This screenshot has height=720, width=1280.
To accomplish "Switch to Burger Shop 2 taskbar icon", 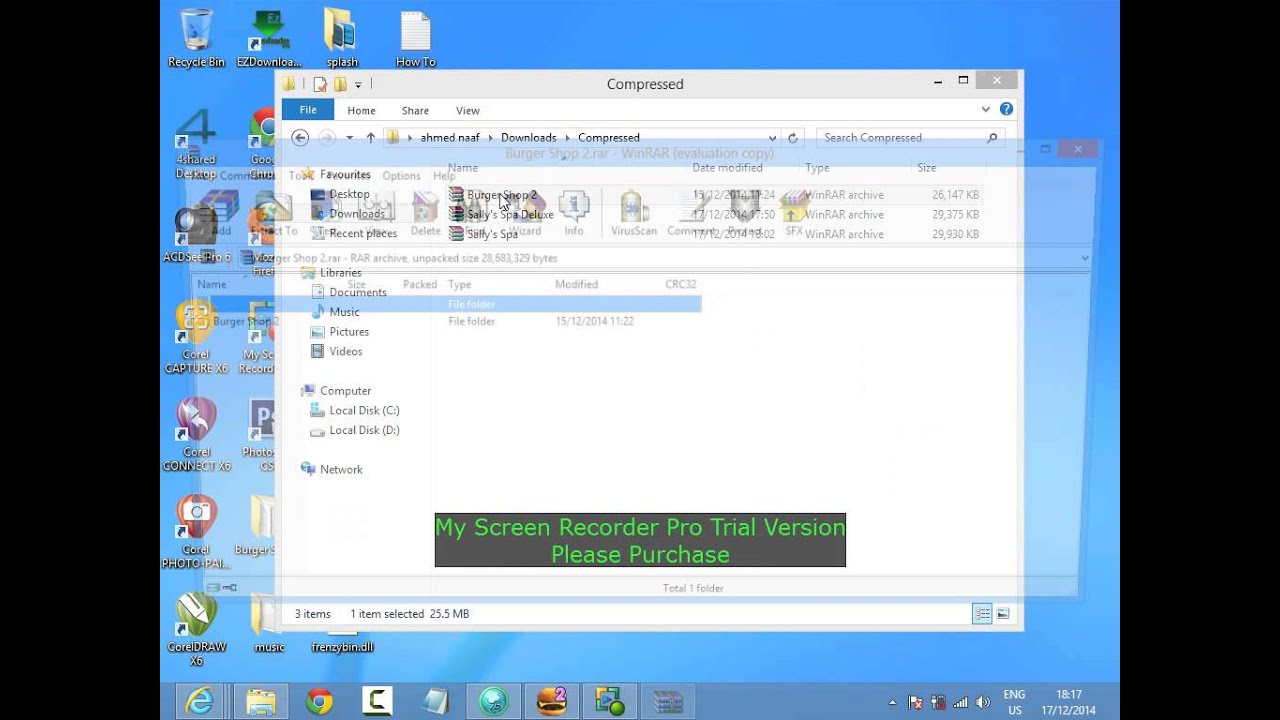I will click(551, 702).
